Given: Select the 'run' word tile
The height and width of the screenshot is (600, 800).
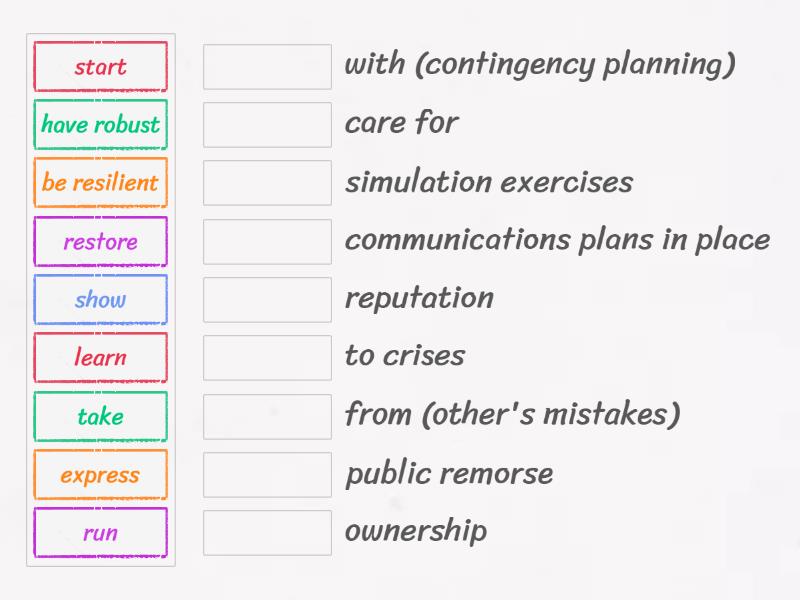Looking at the screenshot, I should coord(100,532).
